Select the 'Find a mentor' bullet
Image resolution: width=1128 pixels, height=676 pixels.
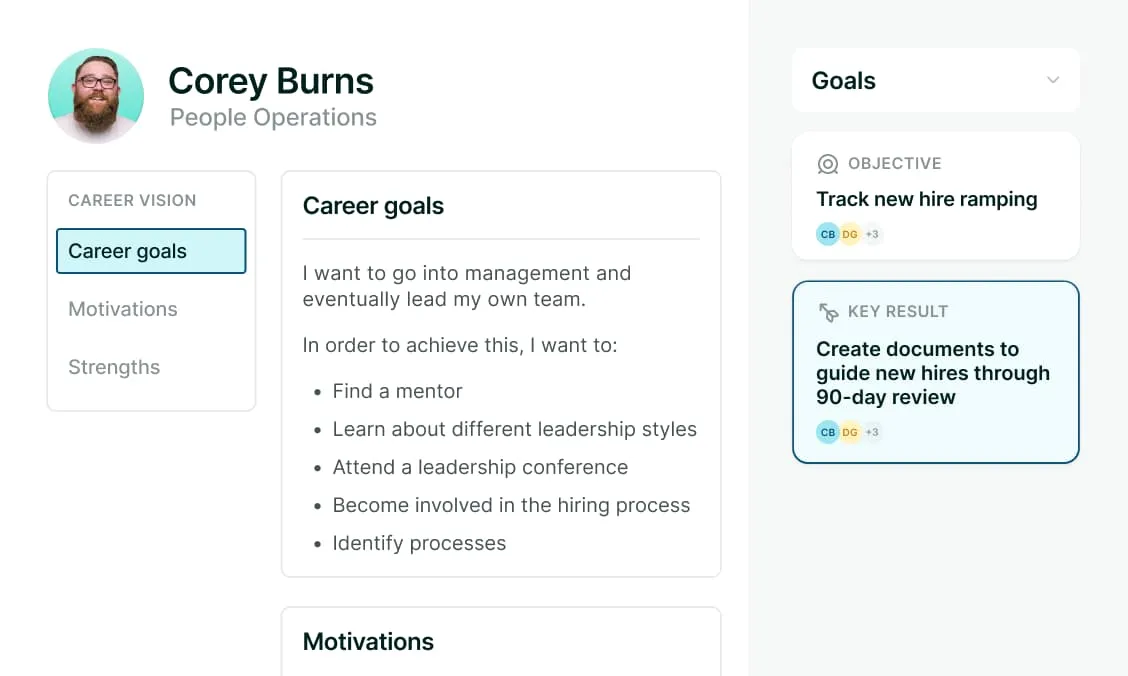pos(397,391)
